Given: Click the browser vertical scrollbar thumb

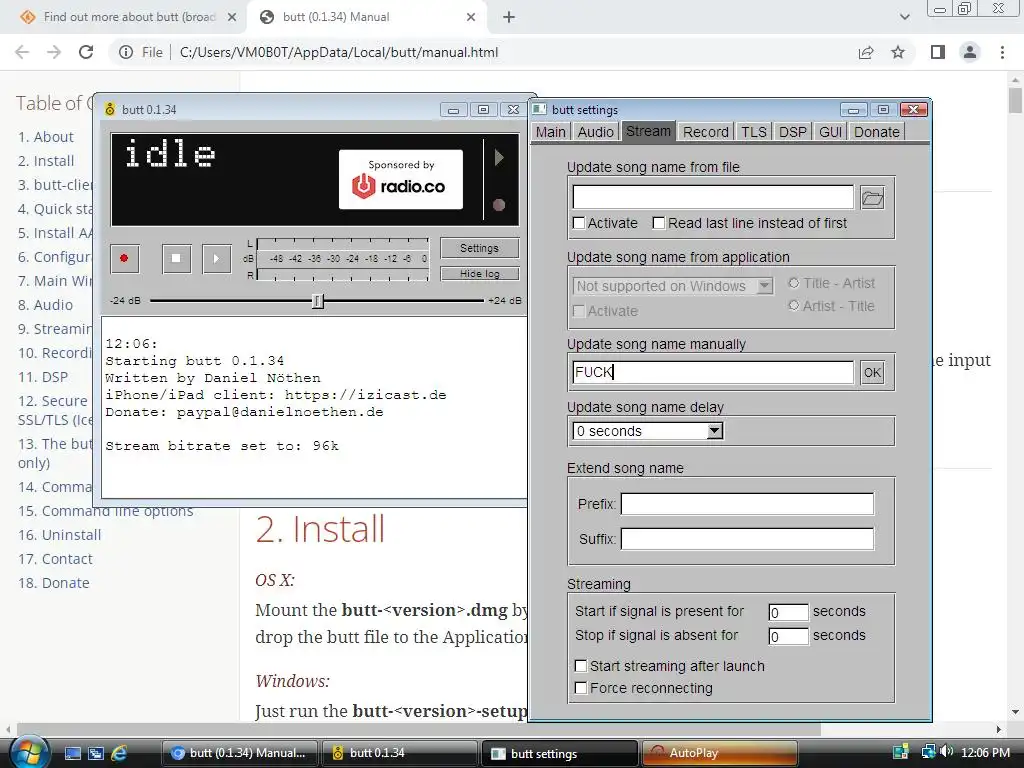Looking at the screenshot, I should click(x=1015, y=101).
